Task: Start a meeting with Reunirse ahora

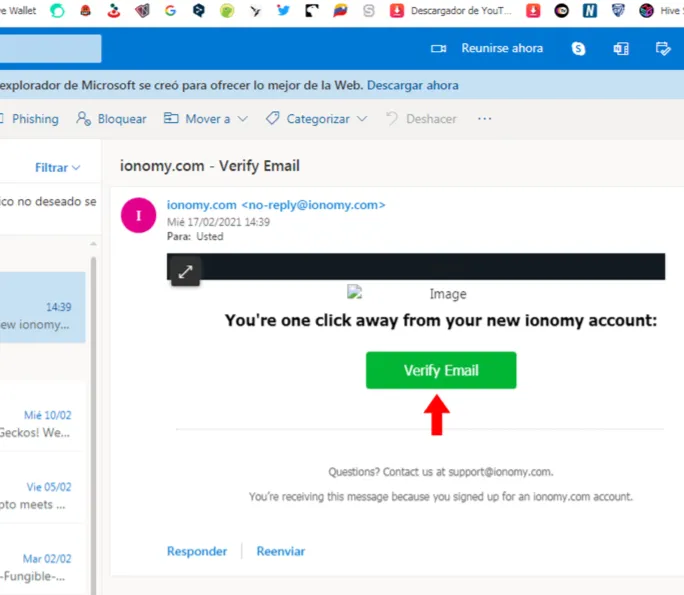Action: [502, 48]
